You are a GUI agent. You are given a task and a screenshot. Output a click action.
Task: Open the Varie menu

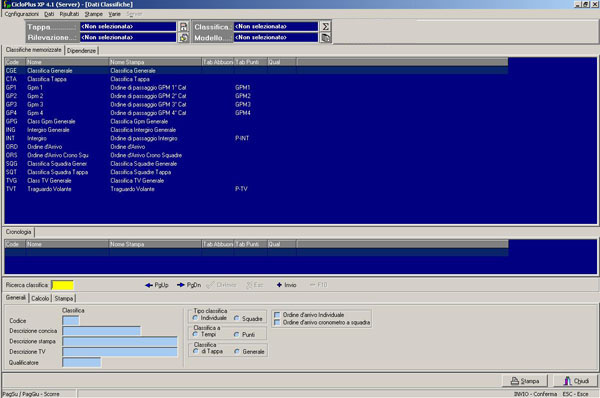[114, 14]
